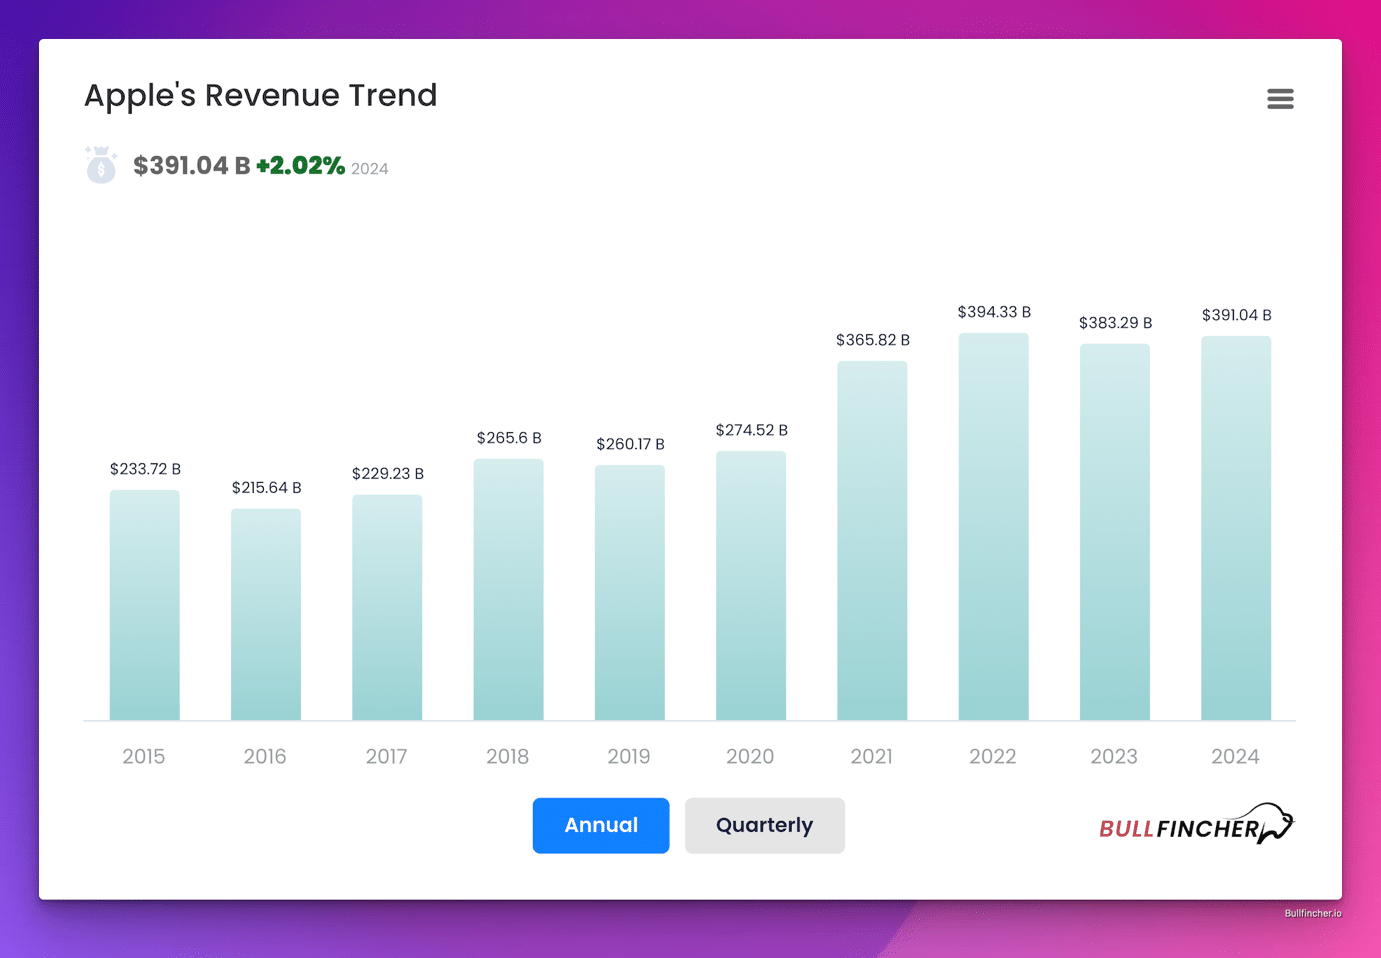Click the $274.52 B data label
The height and width of the screenshot is (958, 1381).
(751, 430)
